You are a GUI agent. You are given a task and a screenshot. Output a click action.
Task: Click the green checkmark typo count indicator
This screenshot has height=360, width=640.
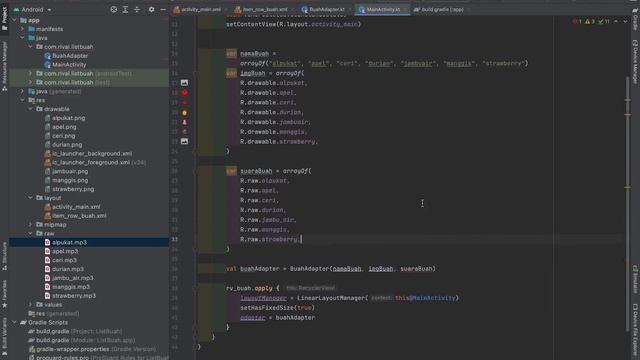click(604, 21)
